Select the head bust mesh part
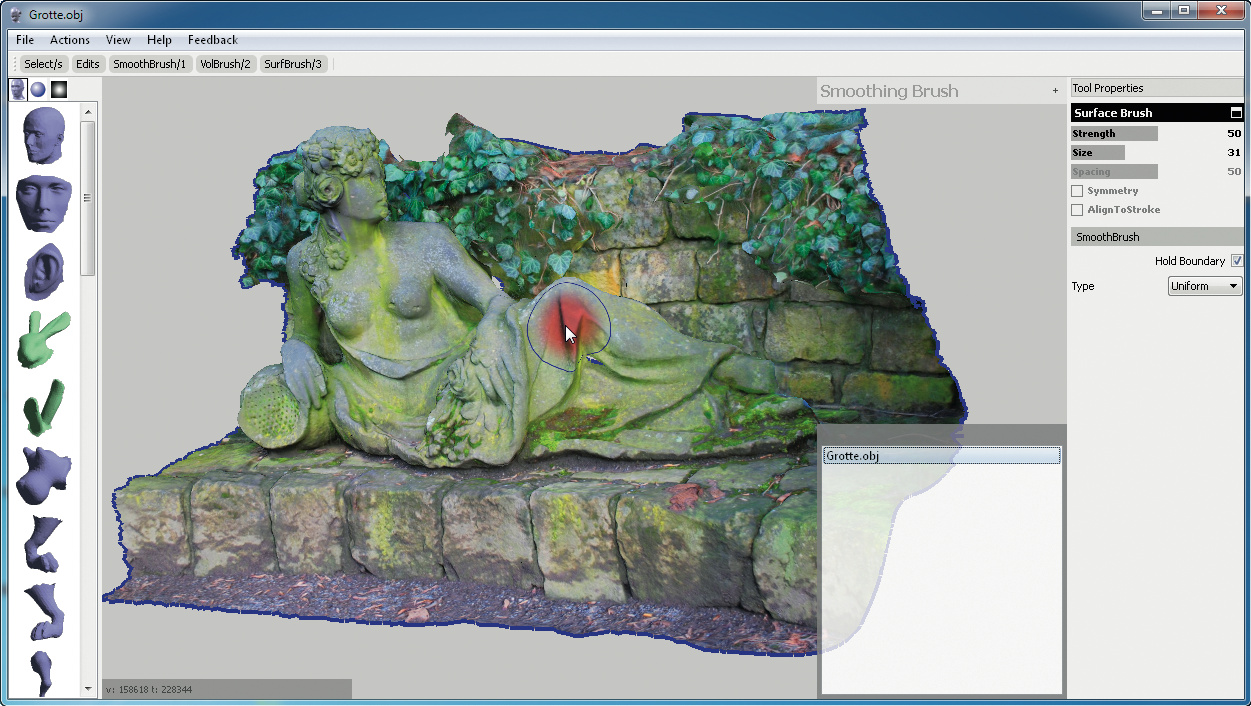The width and height of the screenshot is (1251, 706). 44,136
